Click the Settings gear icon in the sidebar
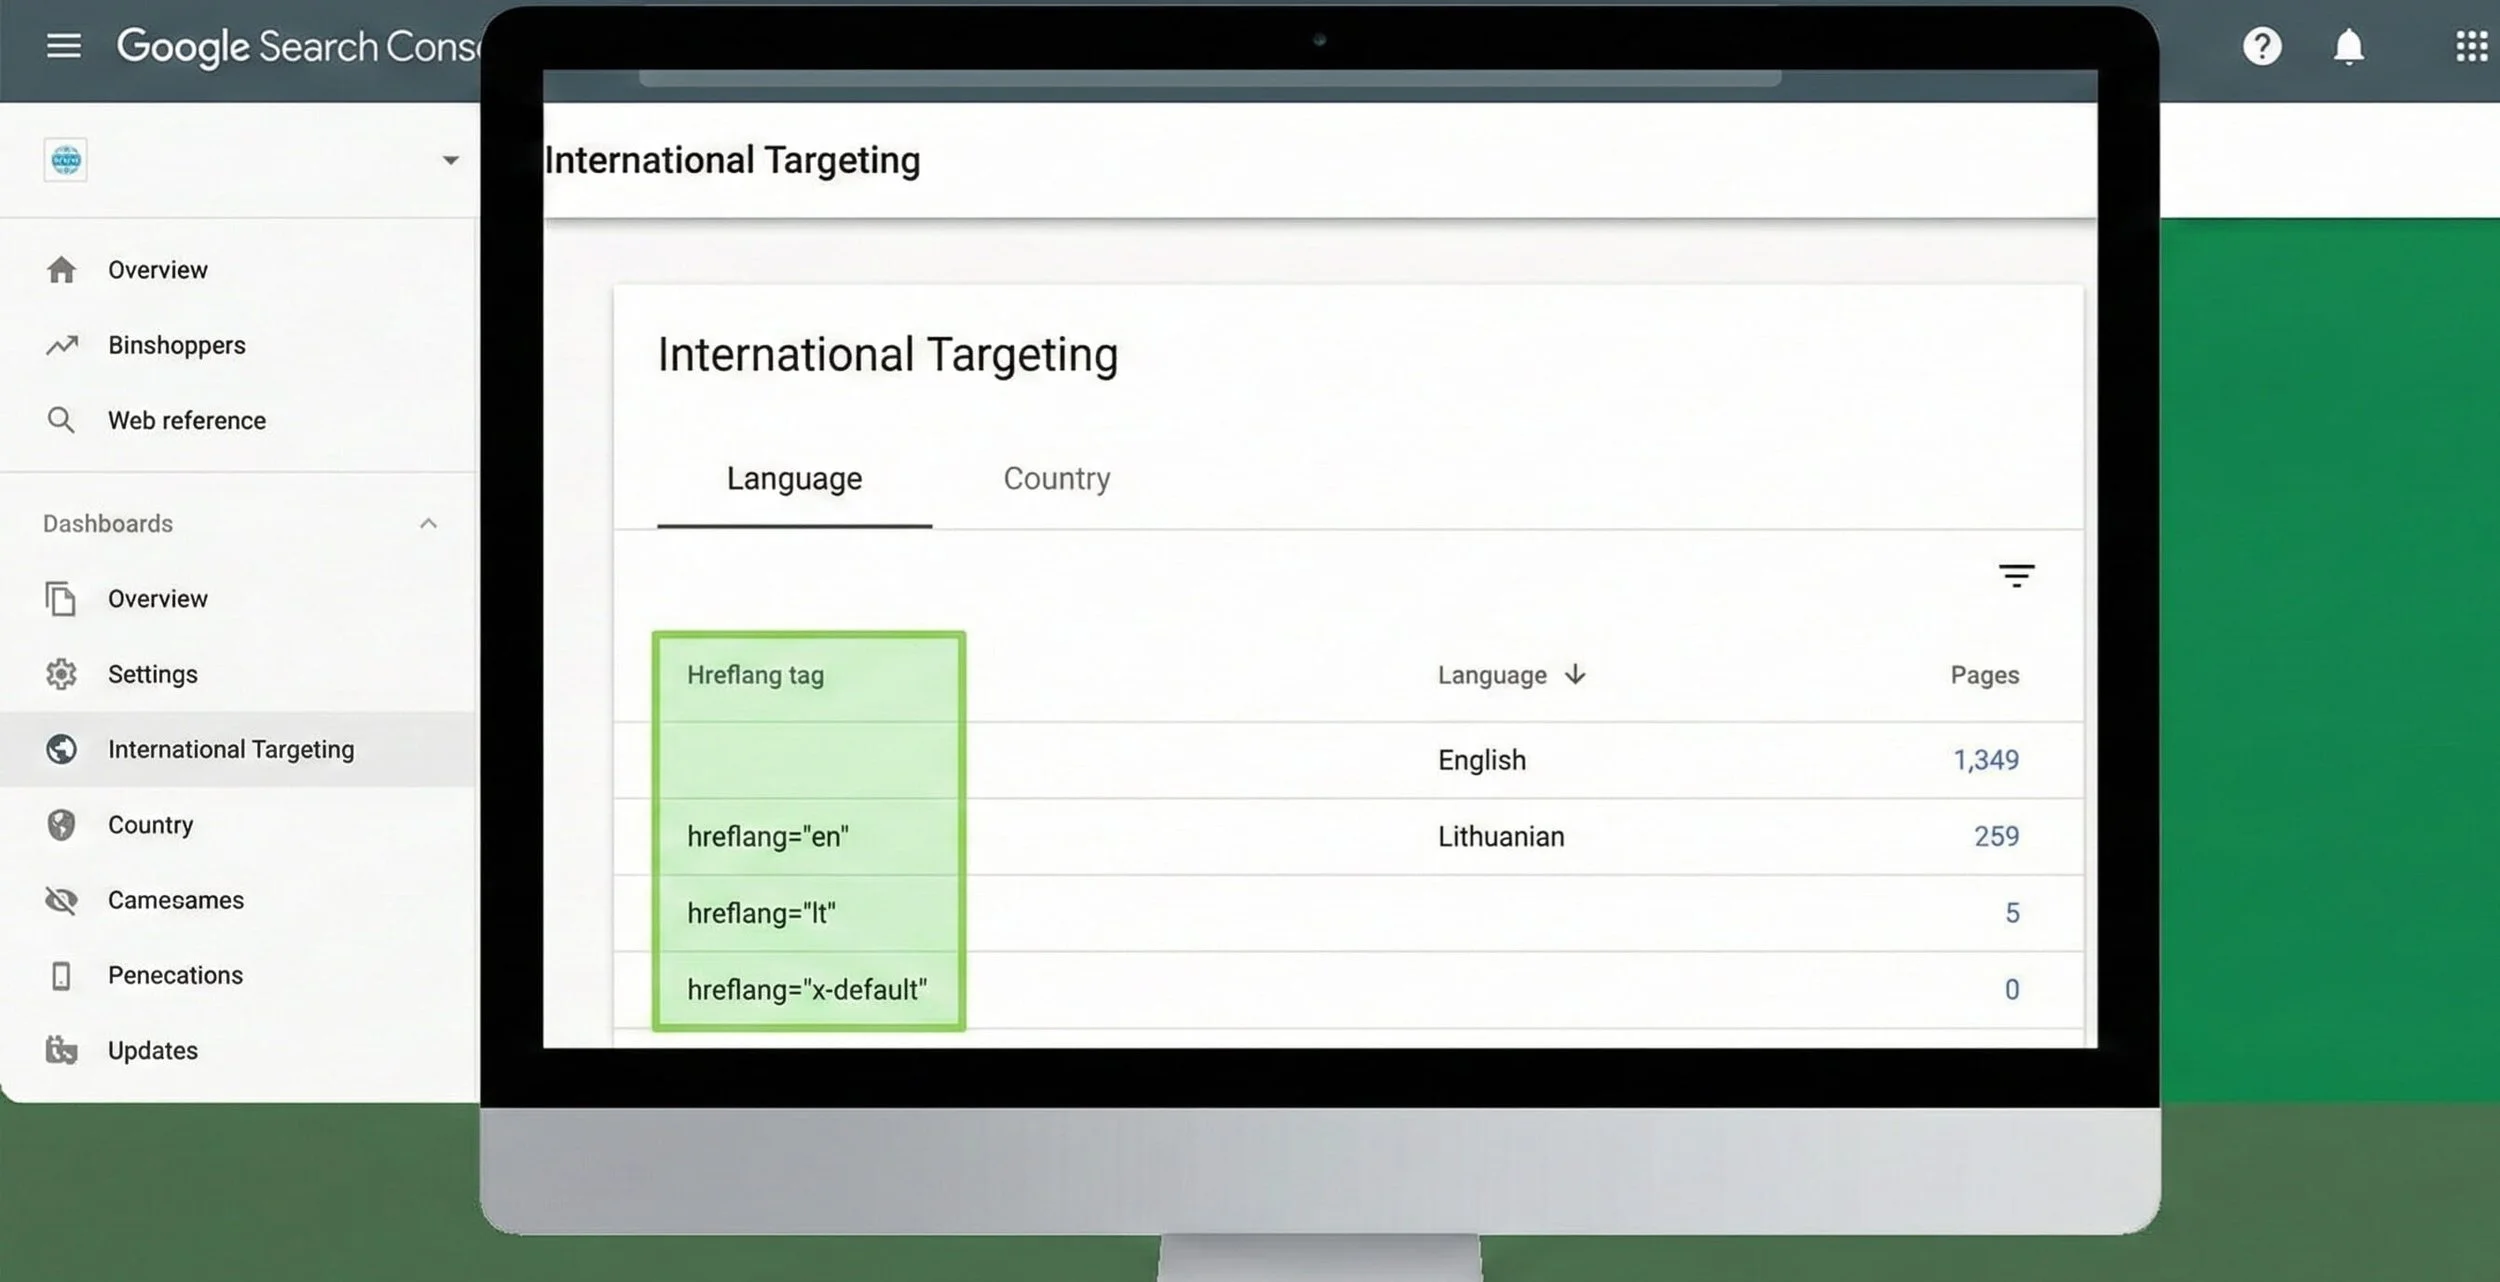Viewport: 2500px width, 1282px height. (x=61, y=674)
